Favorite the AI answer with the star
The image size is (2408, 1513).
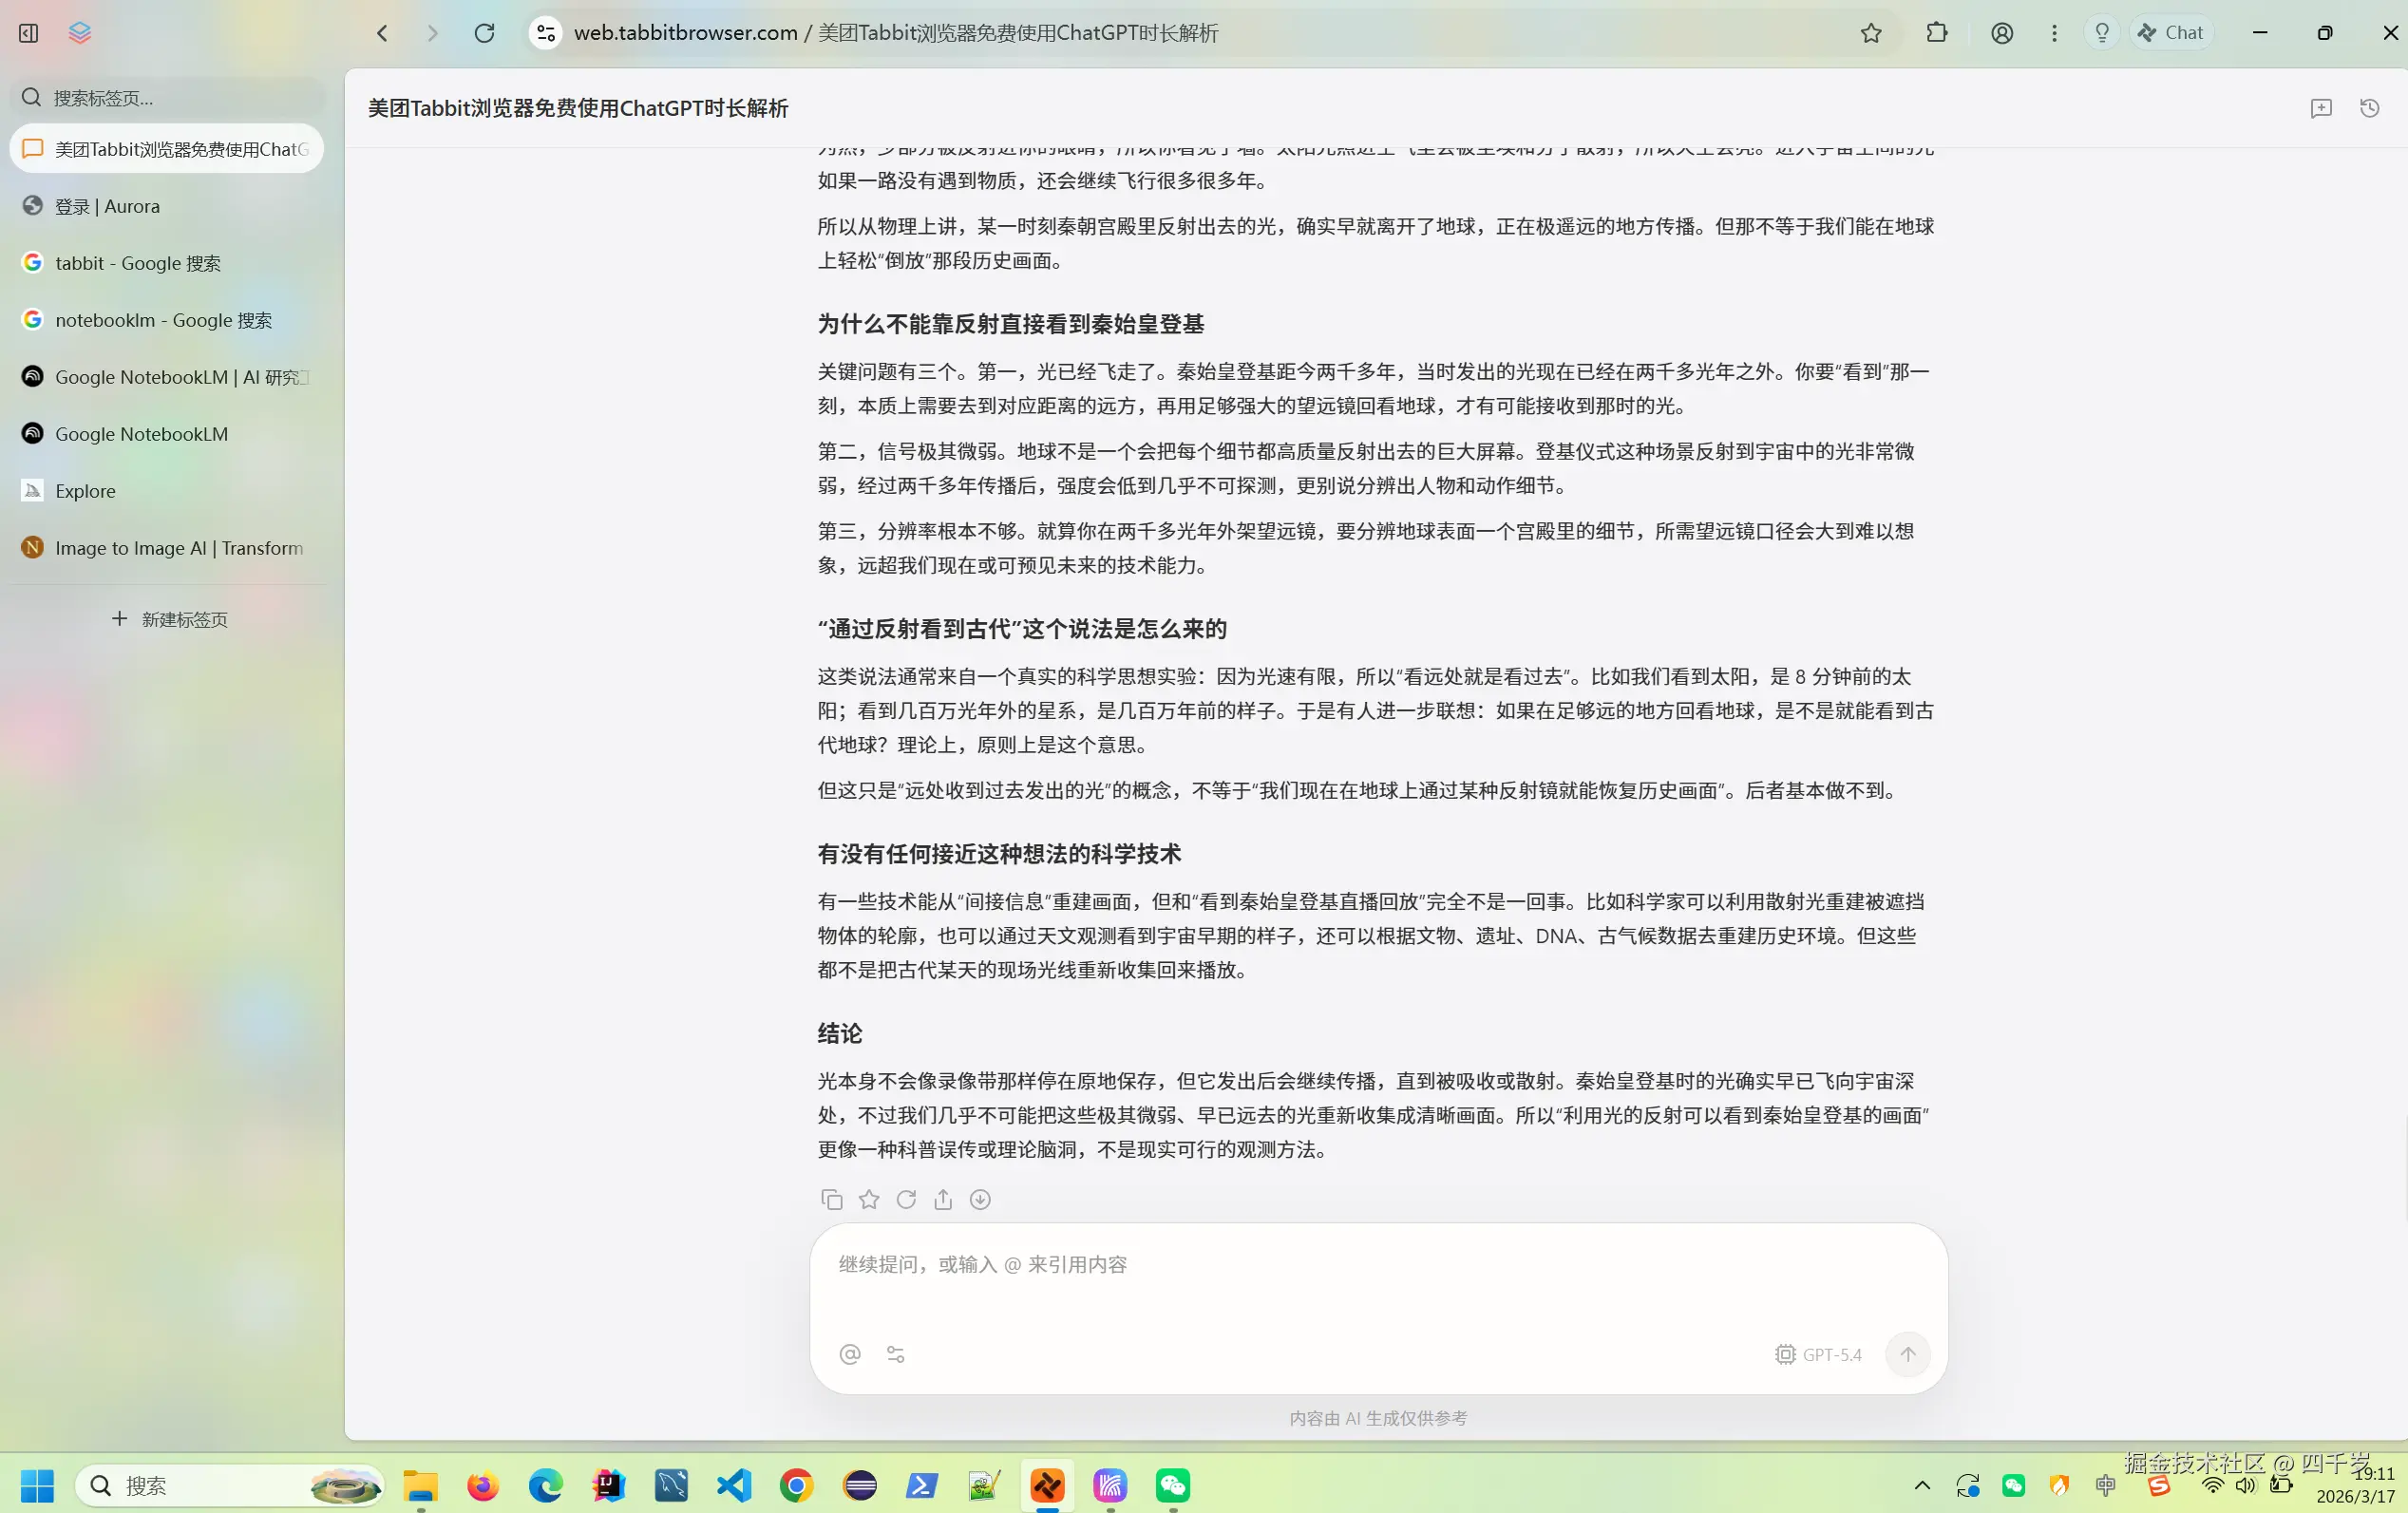pyautogui.click(x=868, y=1199)
